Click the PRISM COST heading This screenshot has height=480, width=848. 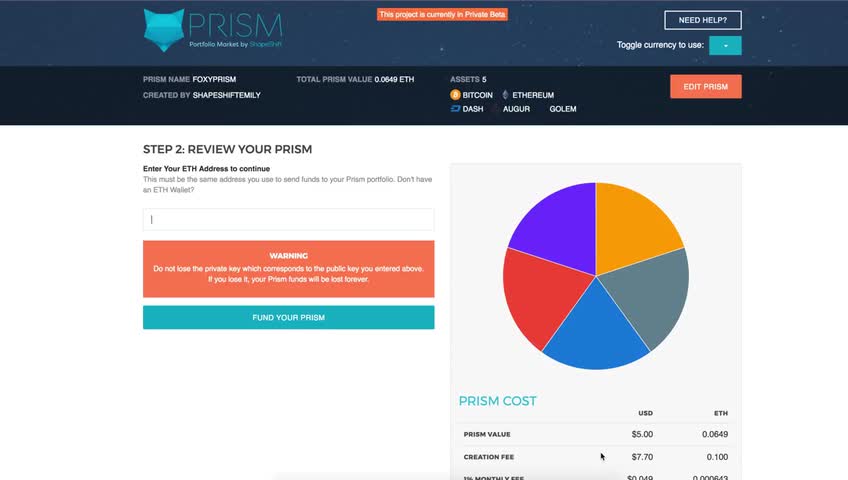tap(498, 401)
